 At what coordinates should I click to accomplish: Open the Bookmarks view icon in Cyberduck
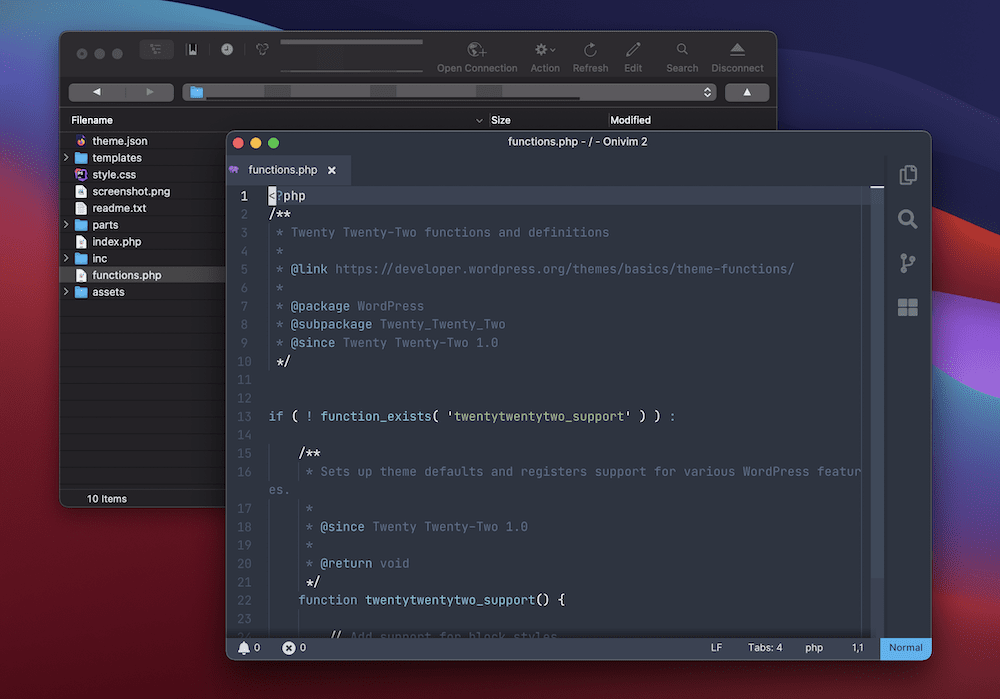click(x=192, y=49)
